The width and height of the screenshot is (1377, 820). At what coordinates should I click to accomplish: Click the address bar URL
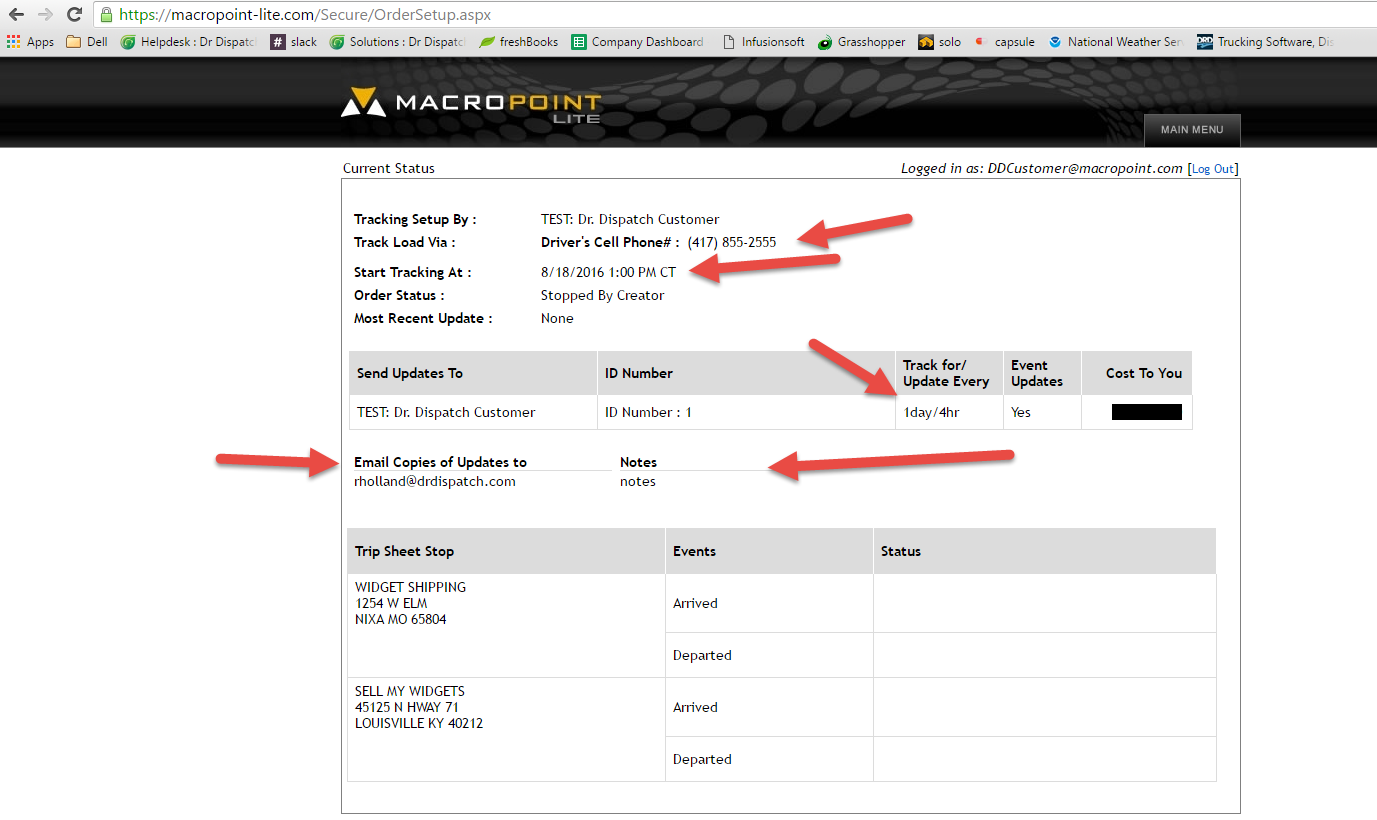click(x=305, y=15)
